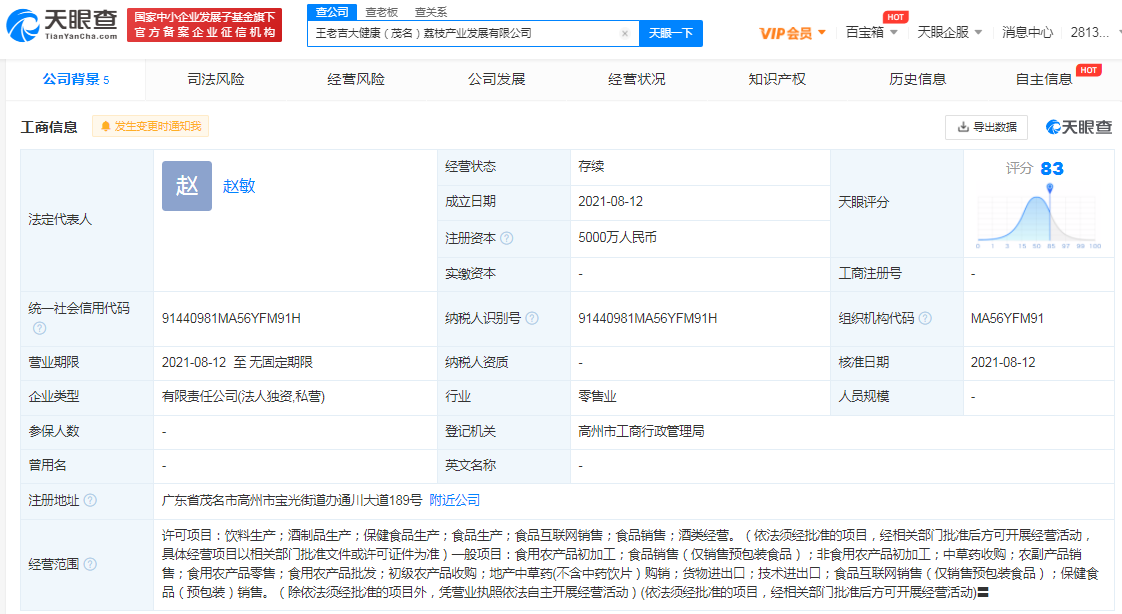The image size is (1122, 614).
Task: Click the TianYanCha watermark logo beside export button
Action: (x=1079, y=127)
